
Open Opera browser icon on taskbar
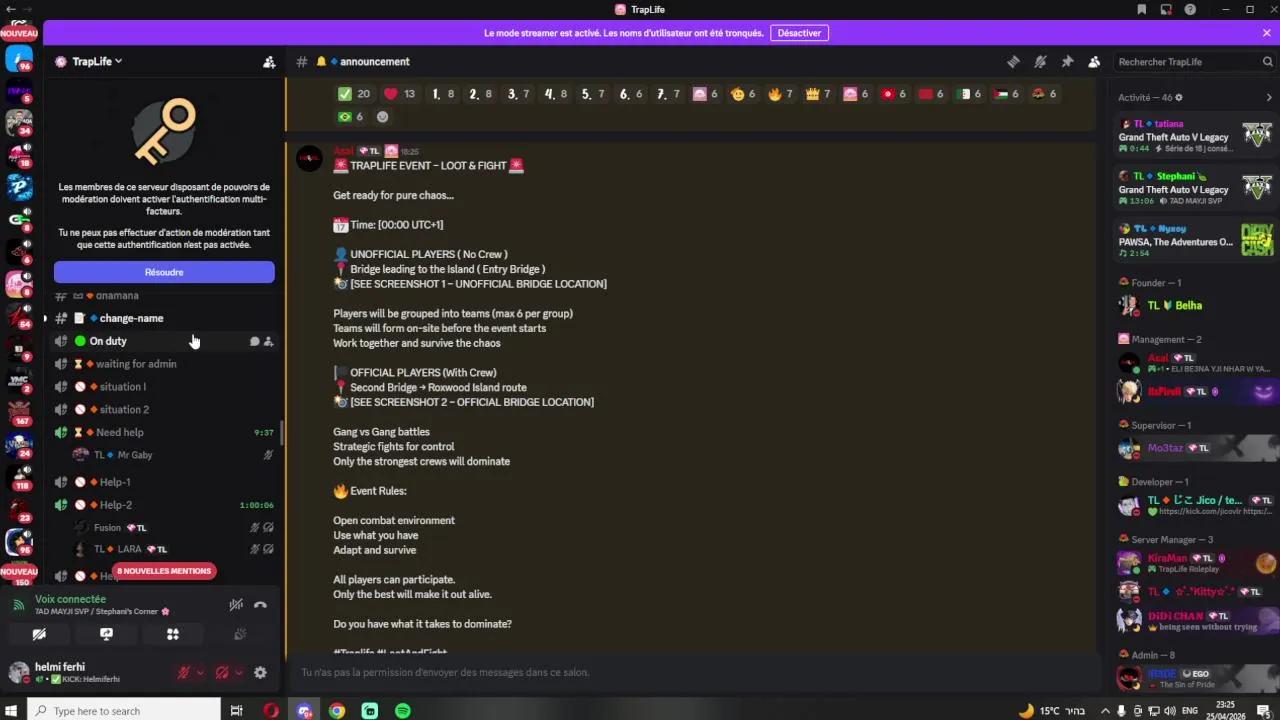pyautogui.click(x=271, y=711)
